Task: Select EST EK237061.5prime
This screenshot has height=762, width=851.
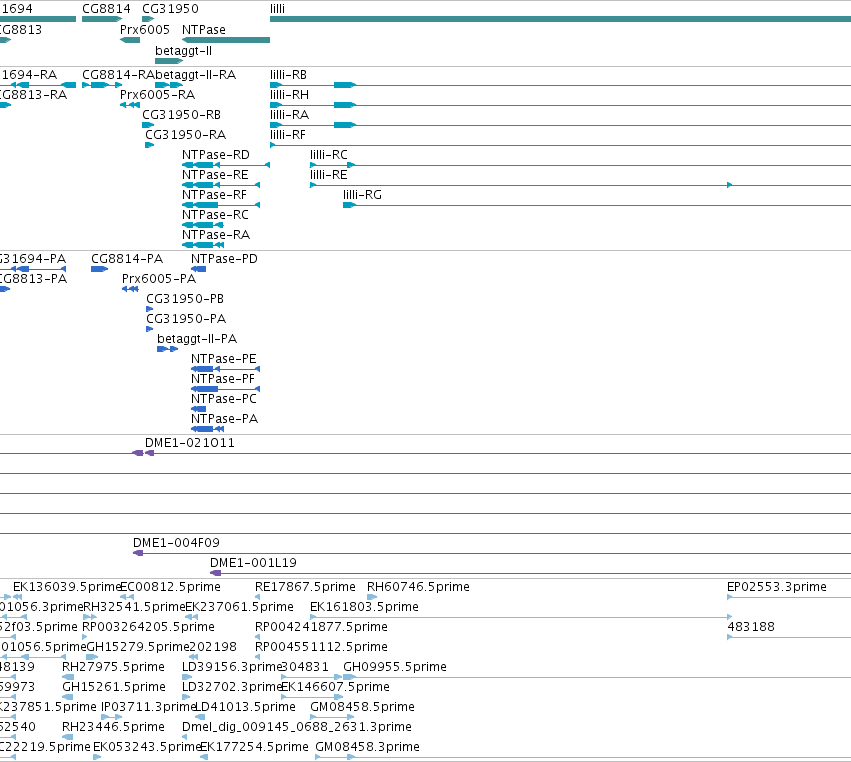Action: click(x=239, y=607)
